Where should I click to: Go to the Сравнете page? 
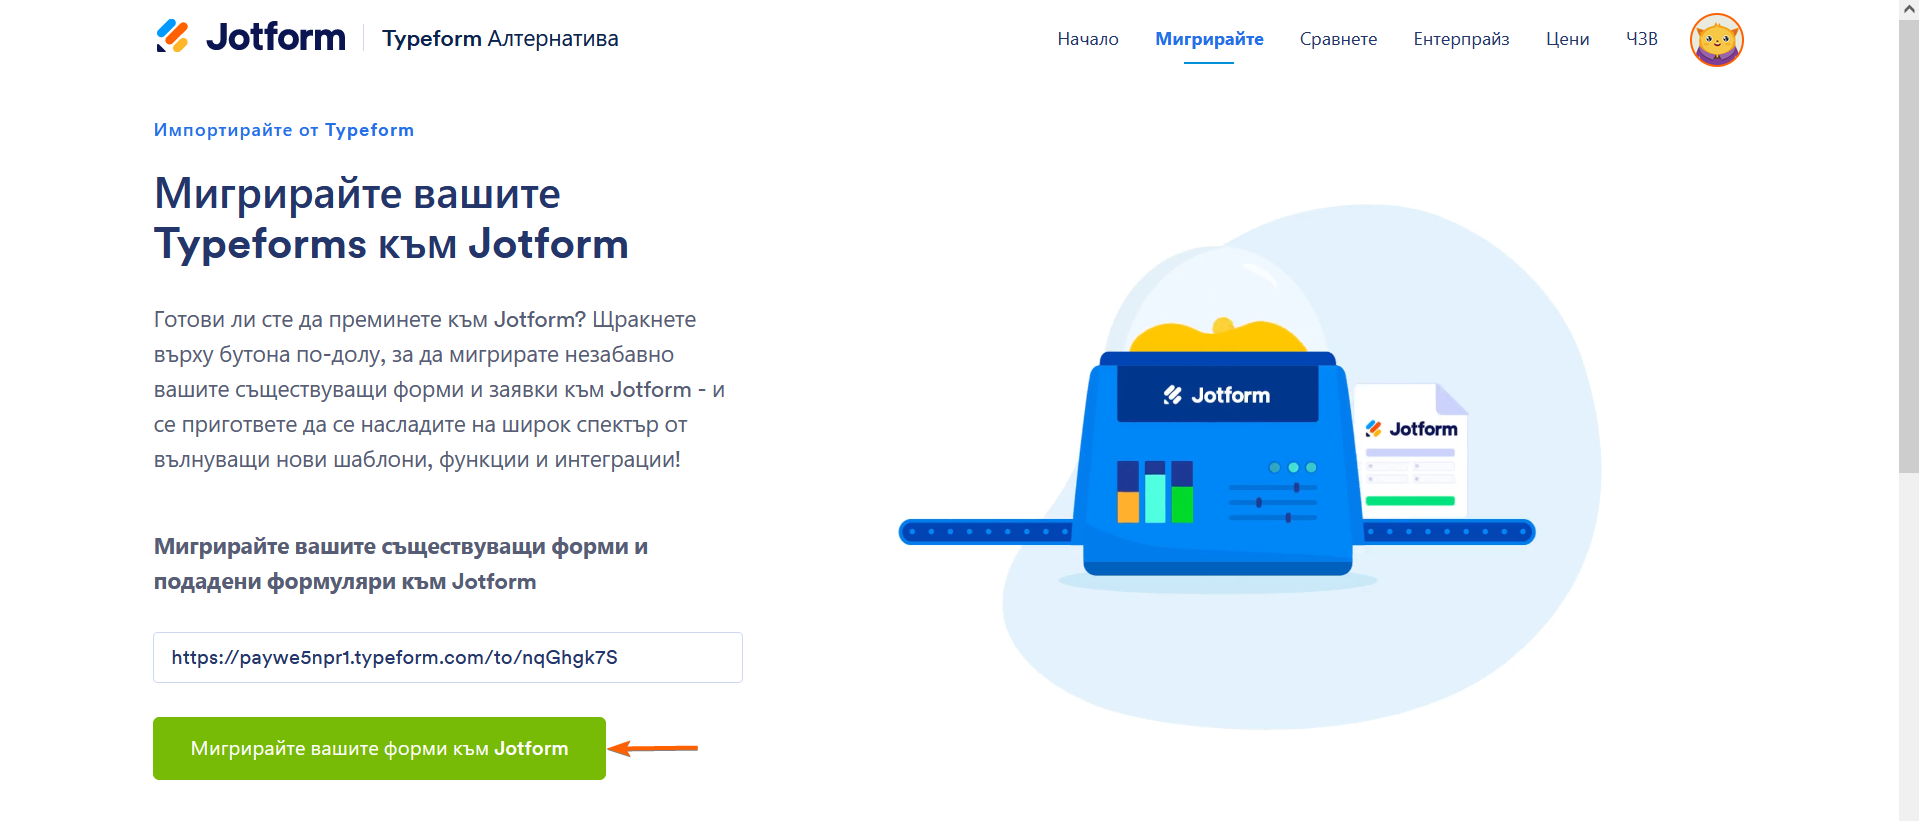point(1338,39)
